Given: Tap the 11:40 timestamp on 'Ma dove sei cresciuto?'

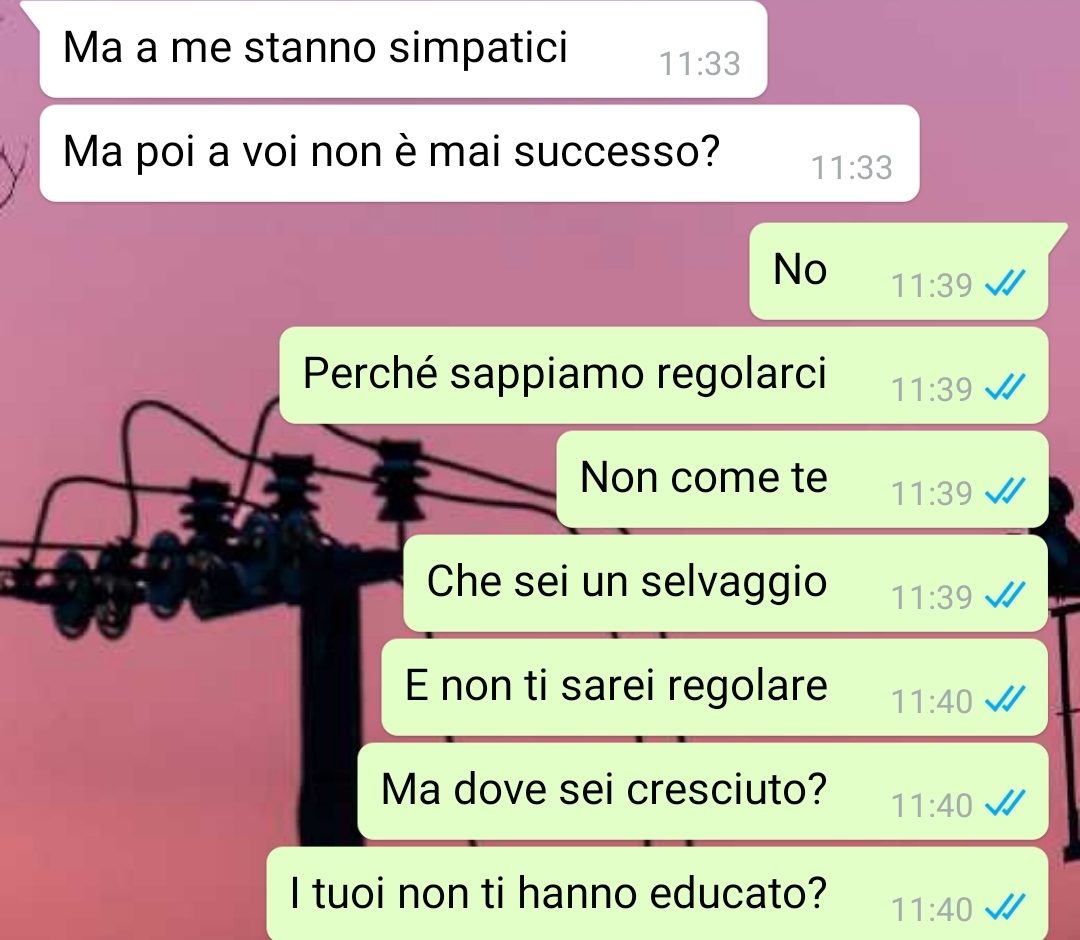Looking at the screenshot, I should (x=931, y=805).
